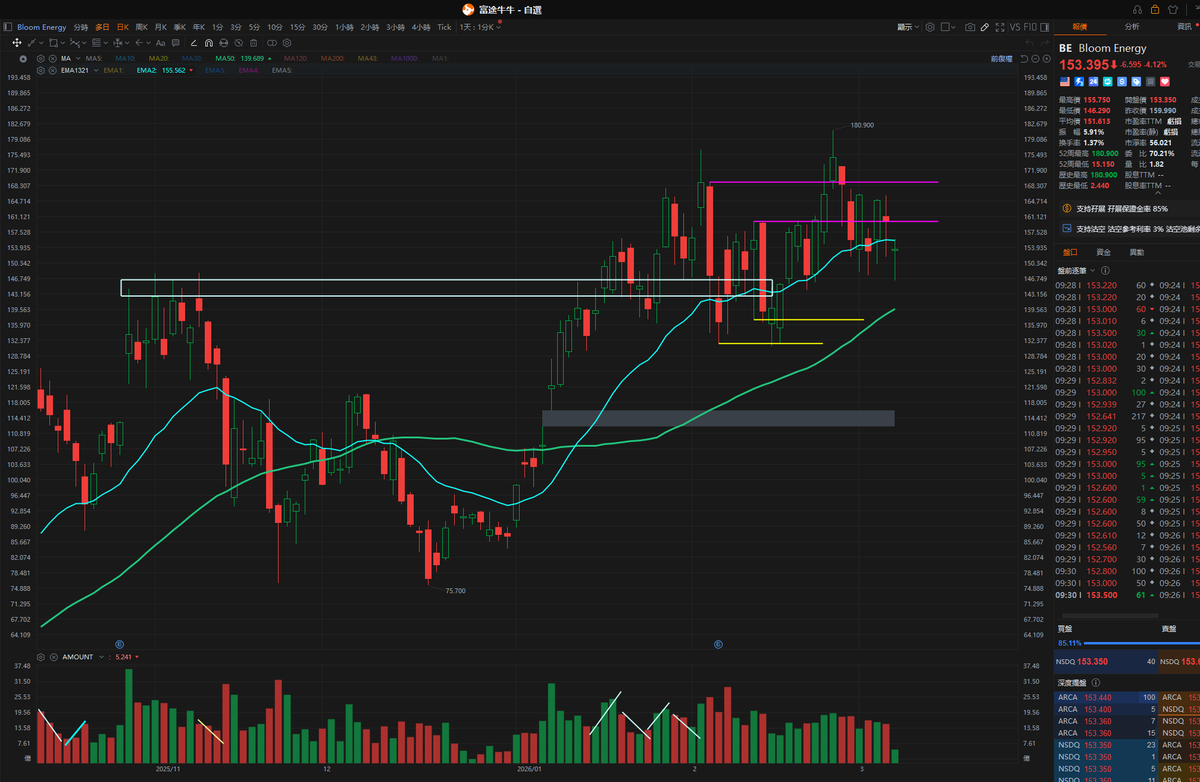1200x782 pixels.
Task: Click the US flag market icon
Action: (1065, 81)
